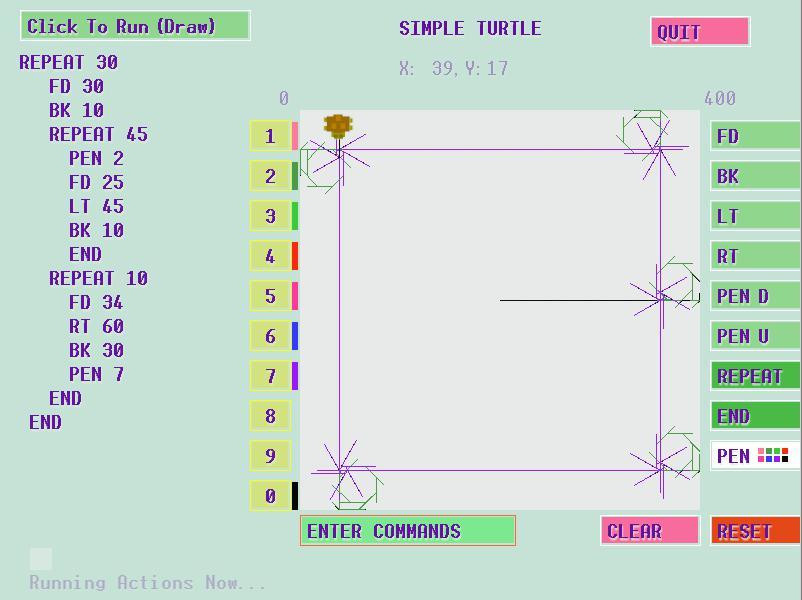This screenshot has width=802, height=600.
Task: Pick number key 0
Action: 270,495
